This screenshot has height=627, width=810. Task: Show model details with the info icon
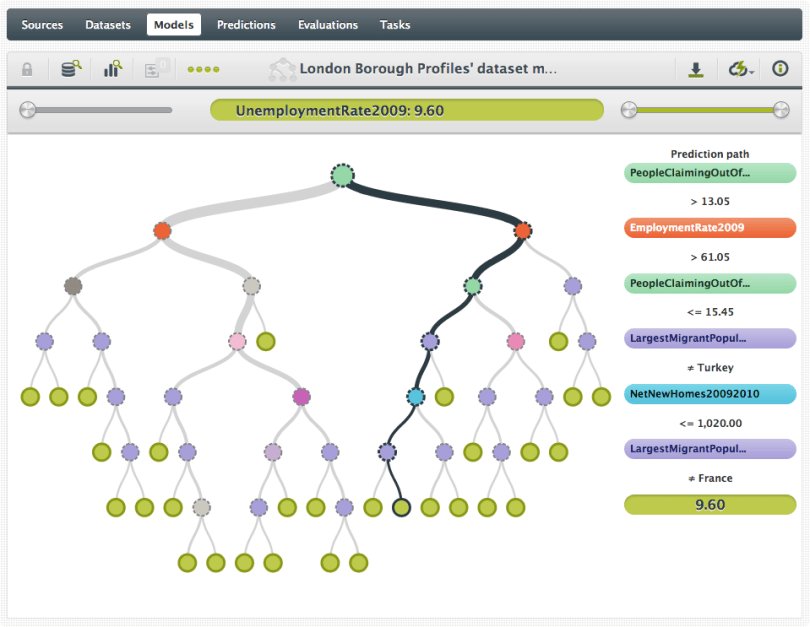pyautogui.click(x=779, y=68)
